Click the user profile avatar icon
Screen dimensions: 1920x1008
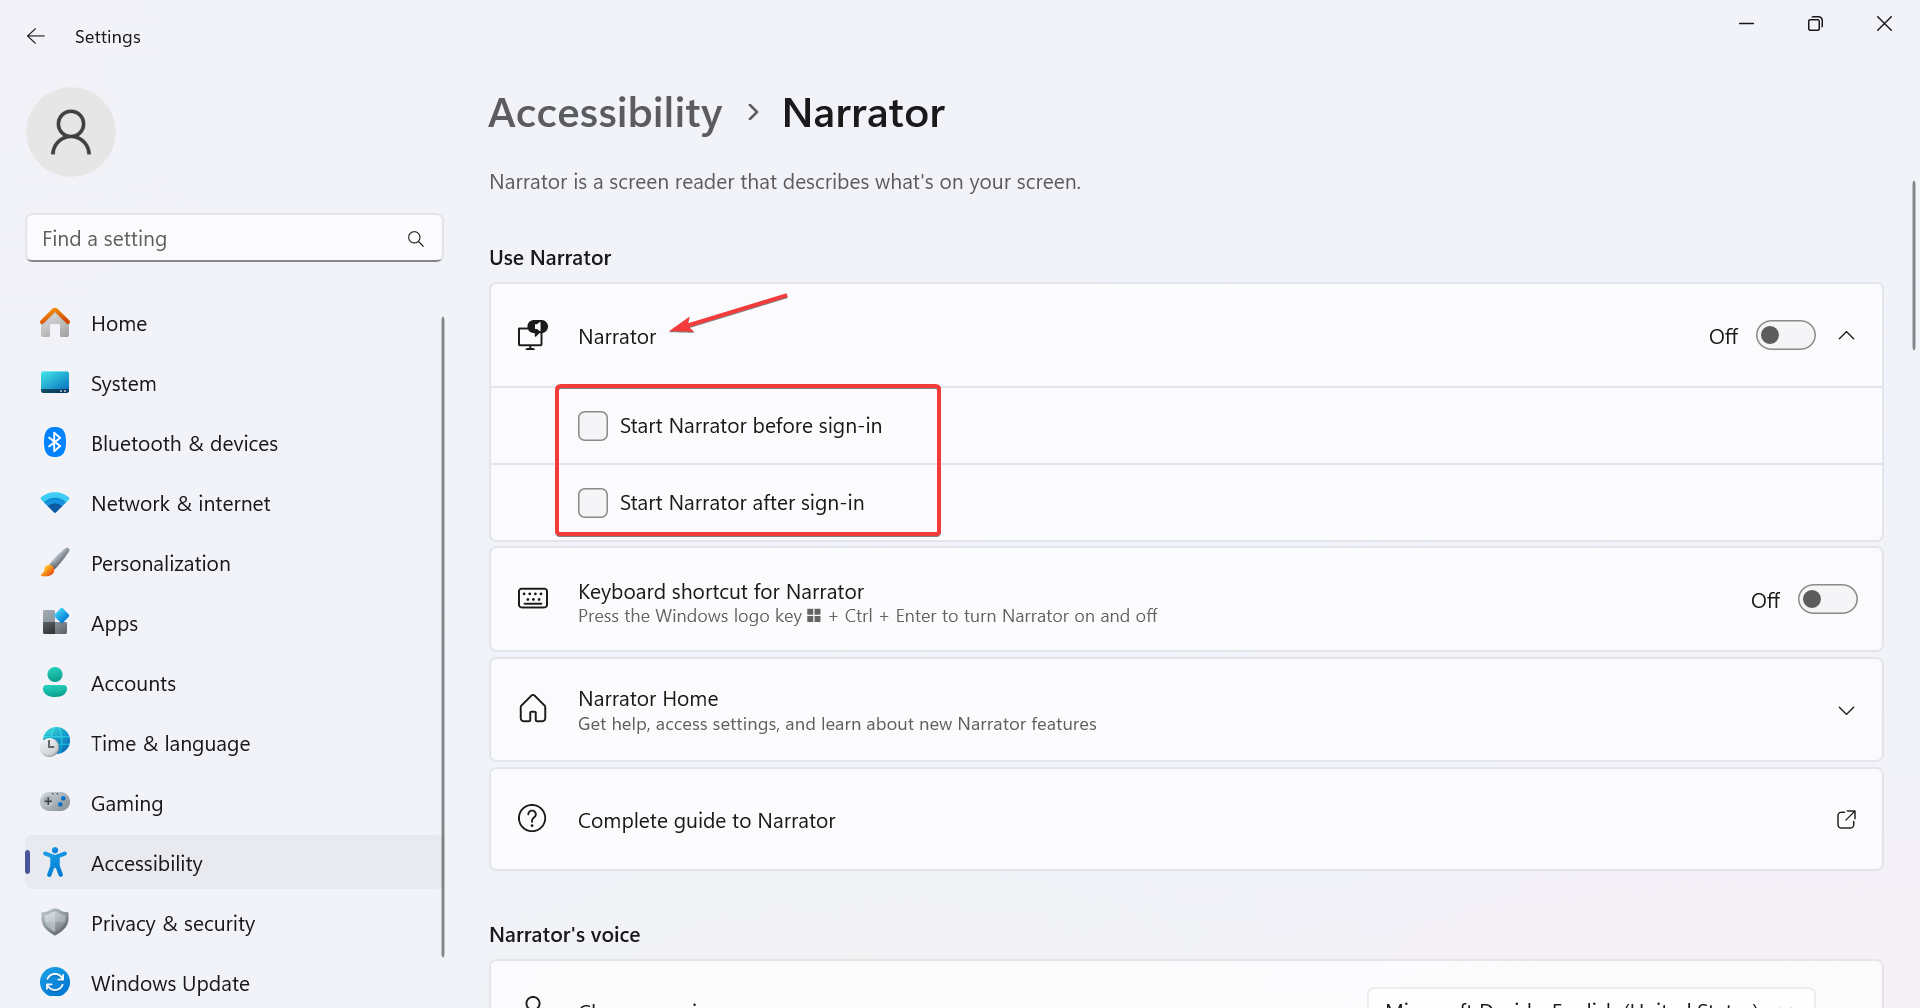pyautogui.click(x=71, y=132)
